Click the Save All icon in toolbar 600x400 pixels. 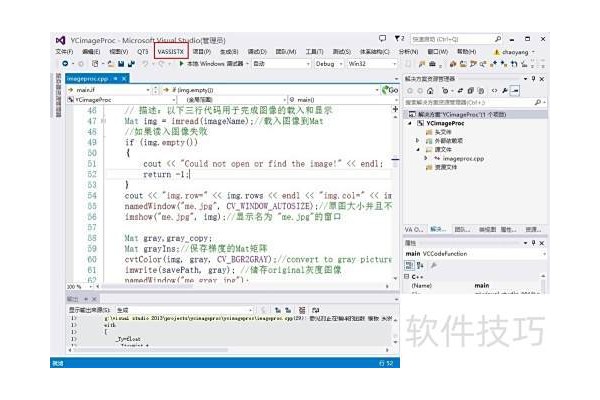131,64
